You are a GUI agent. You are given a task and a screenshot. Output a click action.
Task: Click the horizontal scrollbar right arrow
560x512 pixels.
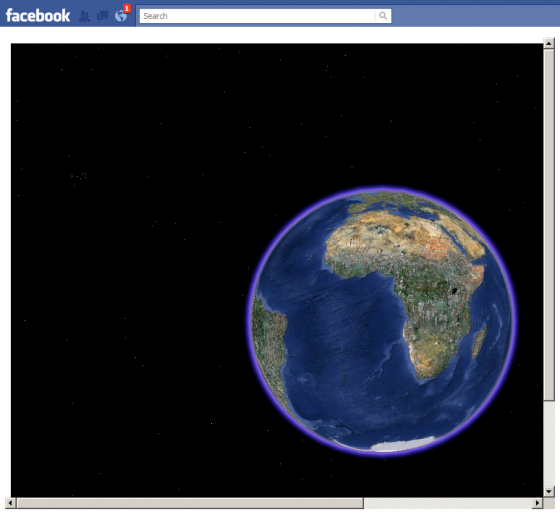537,503
